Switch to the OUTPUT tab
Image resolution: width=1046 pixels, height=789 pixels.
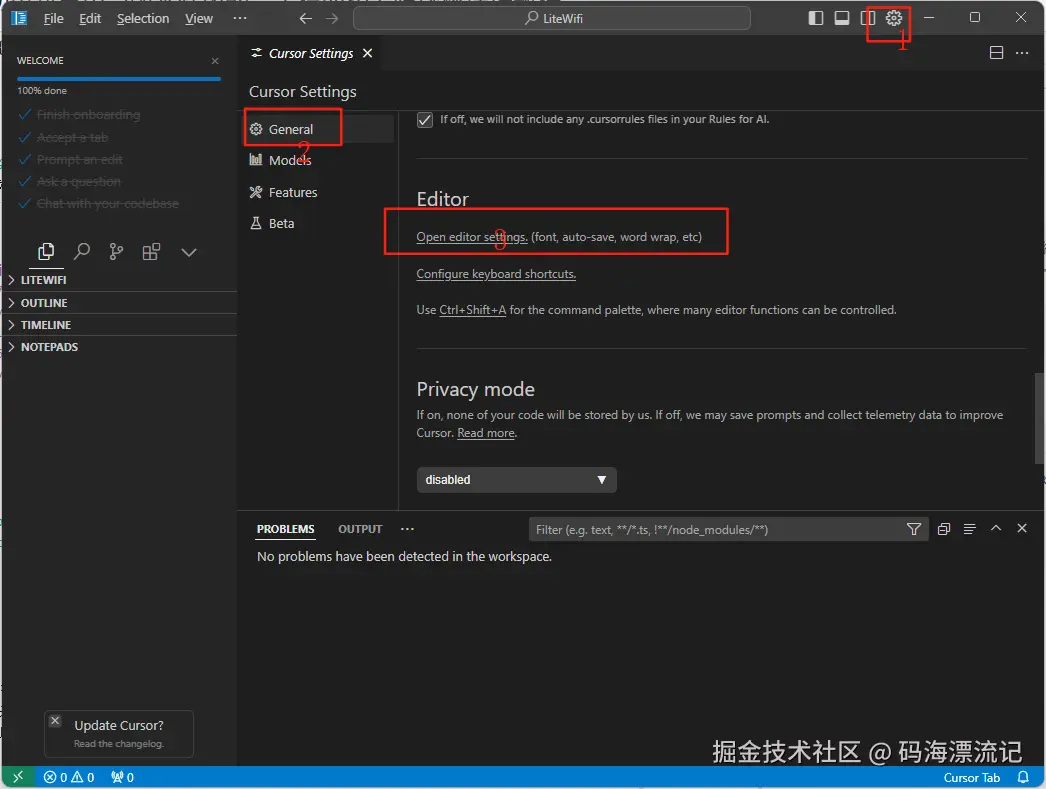[360, 529]
